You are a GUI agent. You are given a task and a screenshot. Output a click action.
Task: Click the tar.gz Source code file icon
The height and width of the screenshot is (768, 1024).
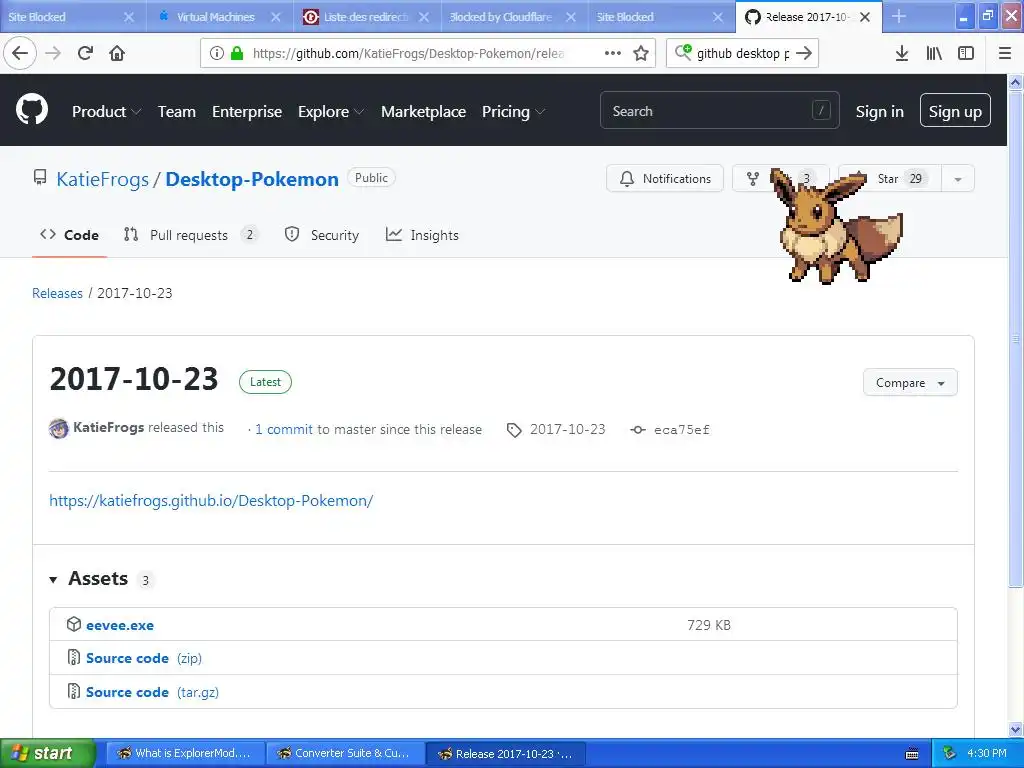(74, 691)
